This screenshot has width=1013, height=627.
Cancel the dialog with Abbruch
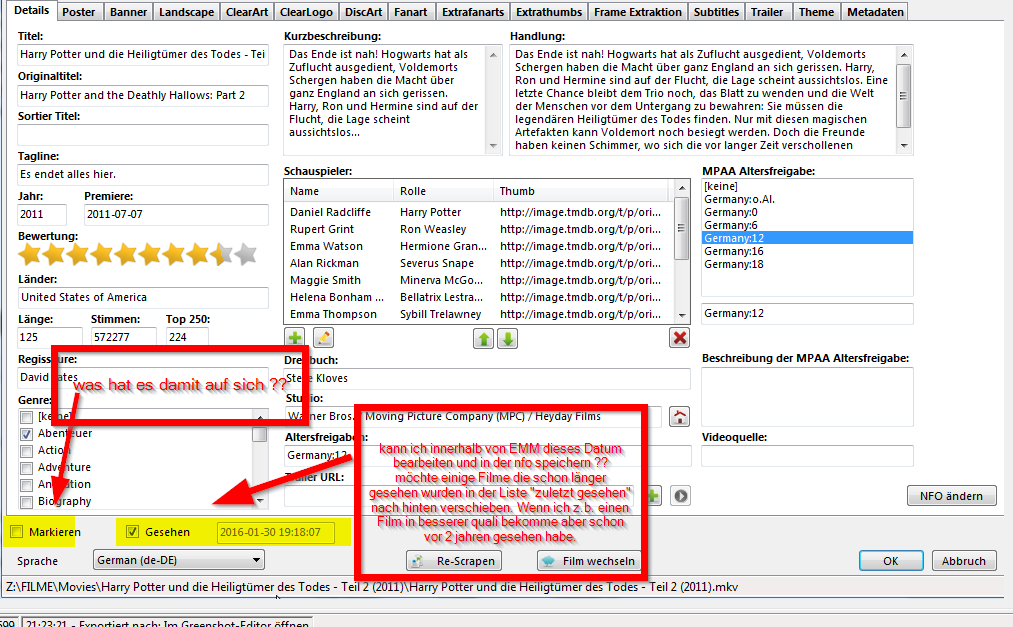click(963, 560)
